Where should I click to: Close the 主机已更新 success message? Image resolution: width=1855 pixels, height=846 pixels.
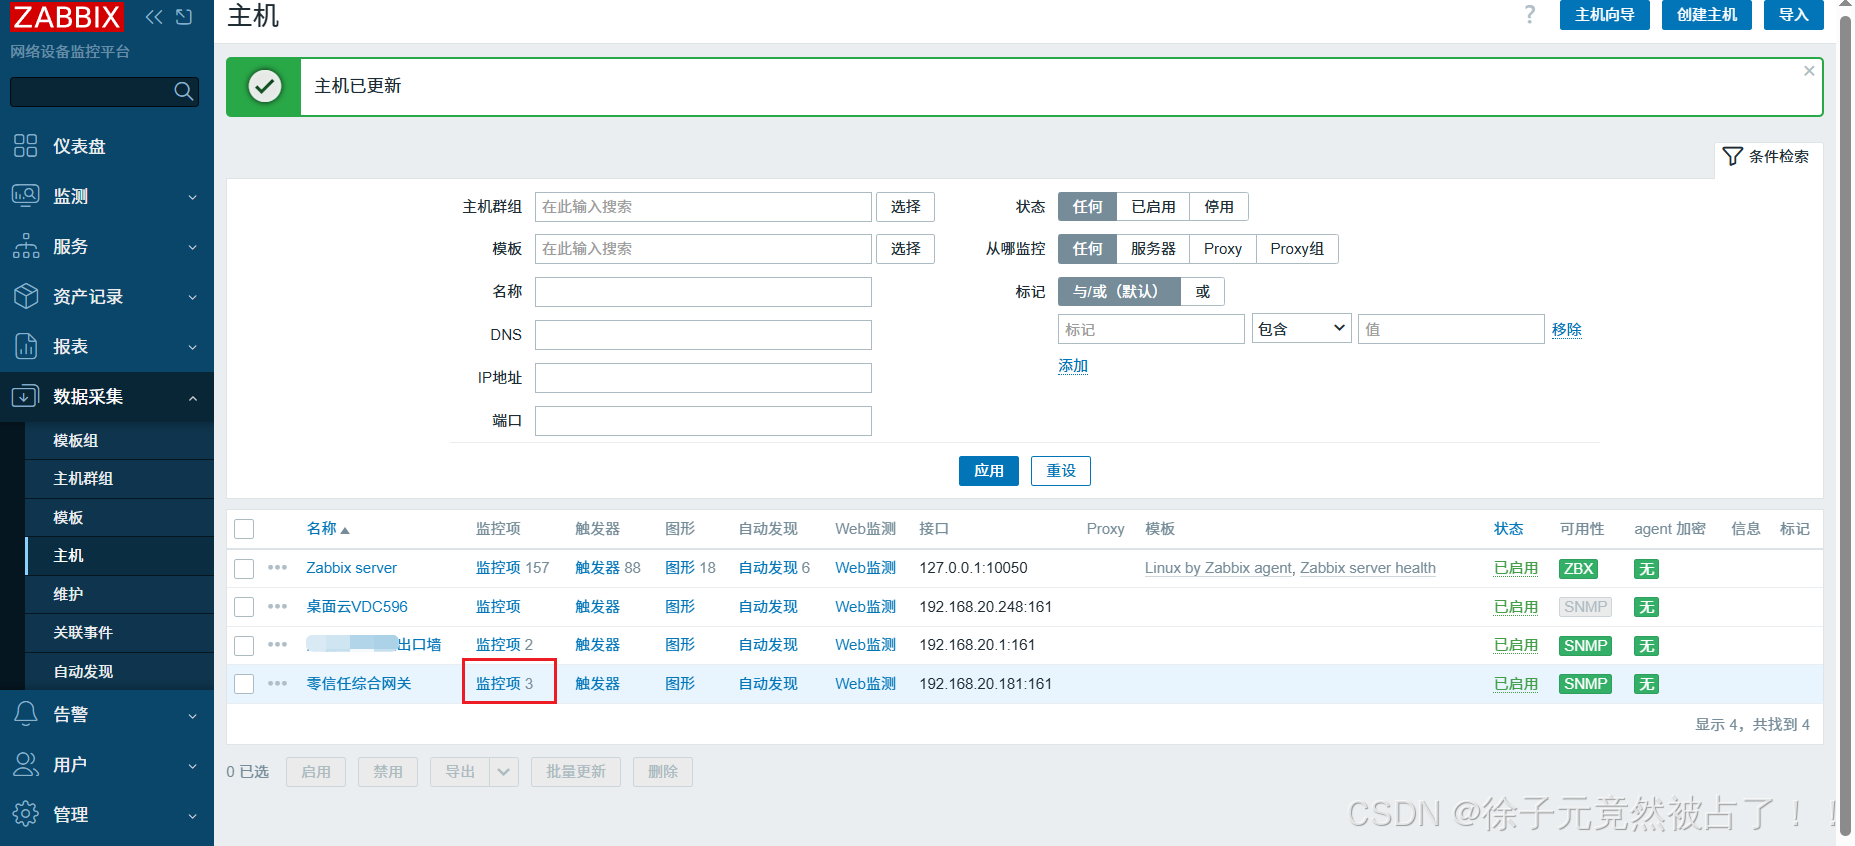click(1809, 71)
